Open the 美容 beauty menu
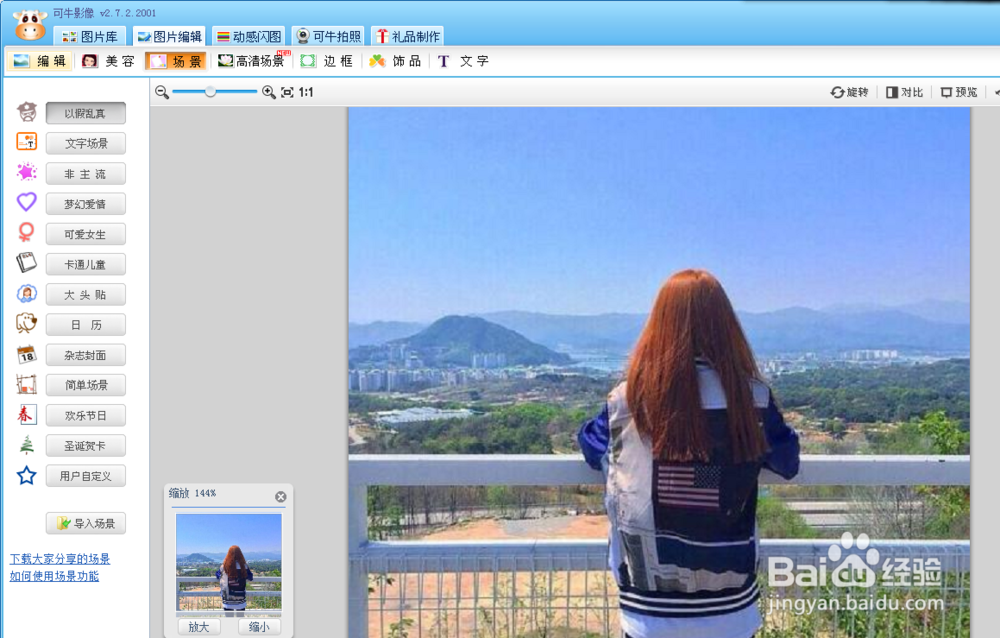1000x638 pixels. coord(108,61)
